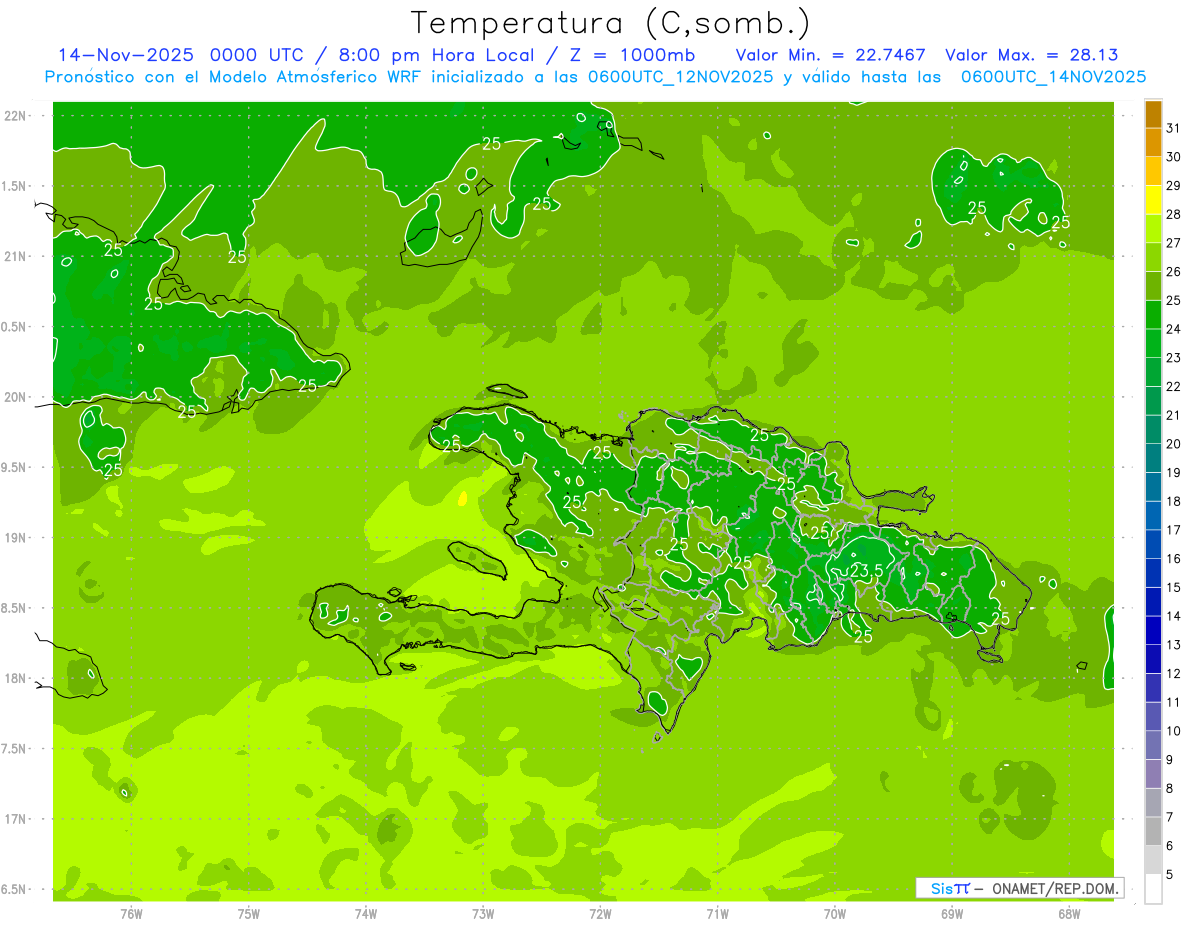Click the legend scale value 31
Image resolution: width=1200 pixels, height=927 pixels.
pos(1173,127)
